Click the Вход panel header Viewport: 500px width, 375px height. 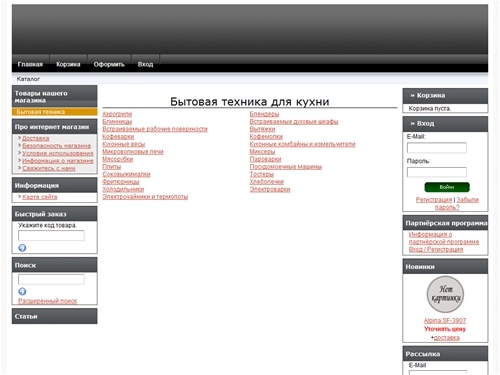(x=445, y=124)
